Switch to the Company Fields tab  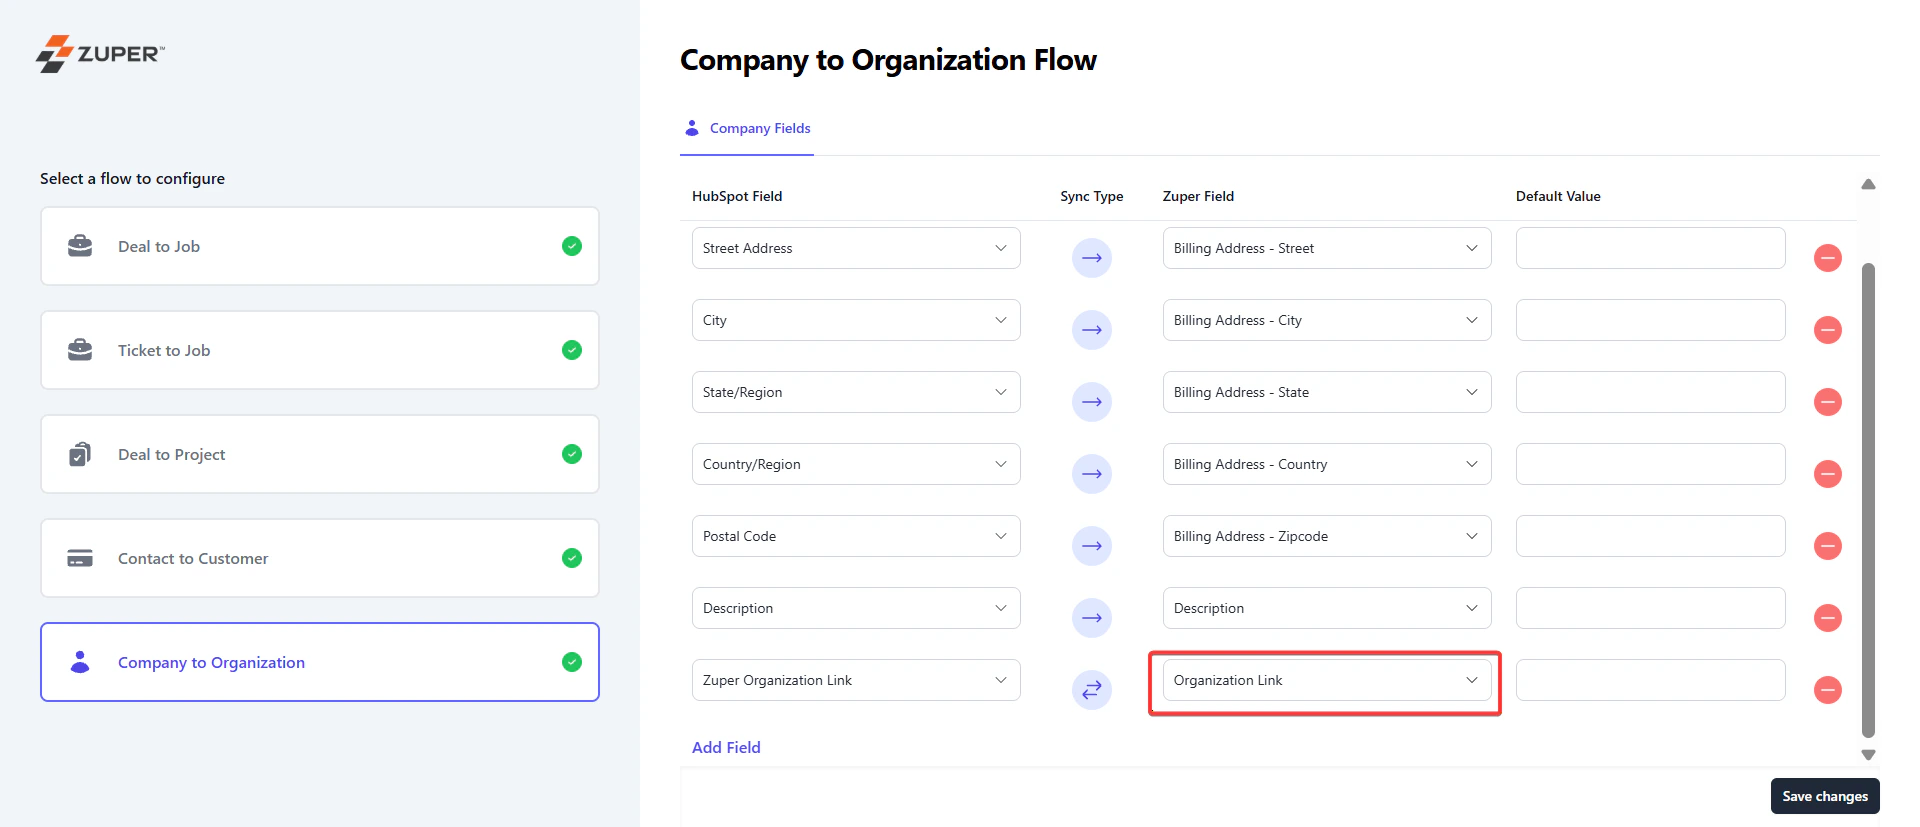747,128
